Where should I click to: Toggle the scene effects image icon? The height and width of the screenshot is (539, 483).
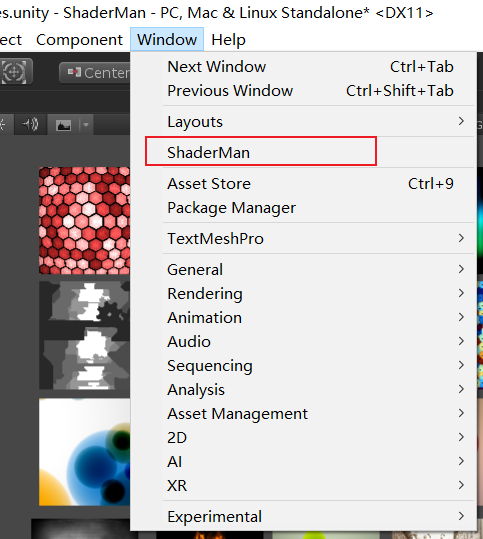click(x=63, y=125)
